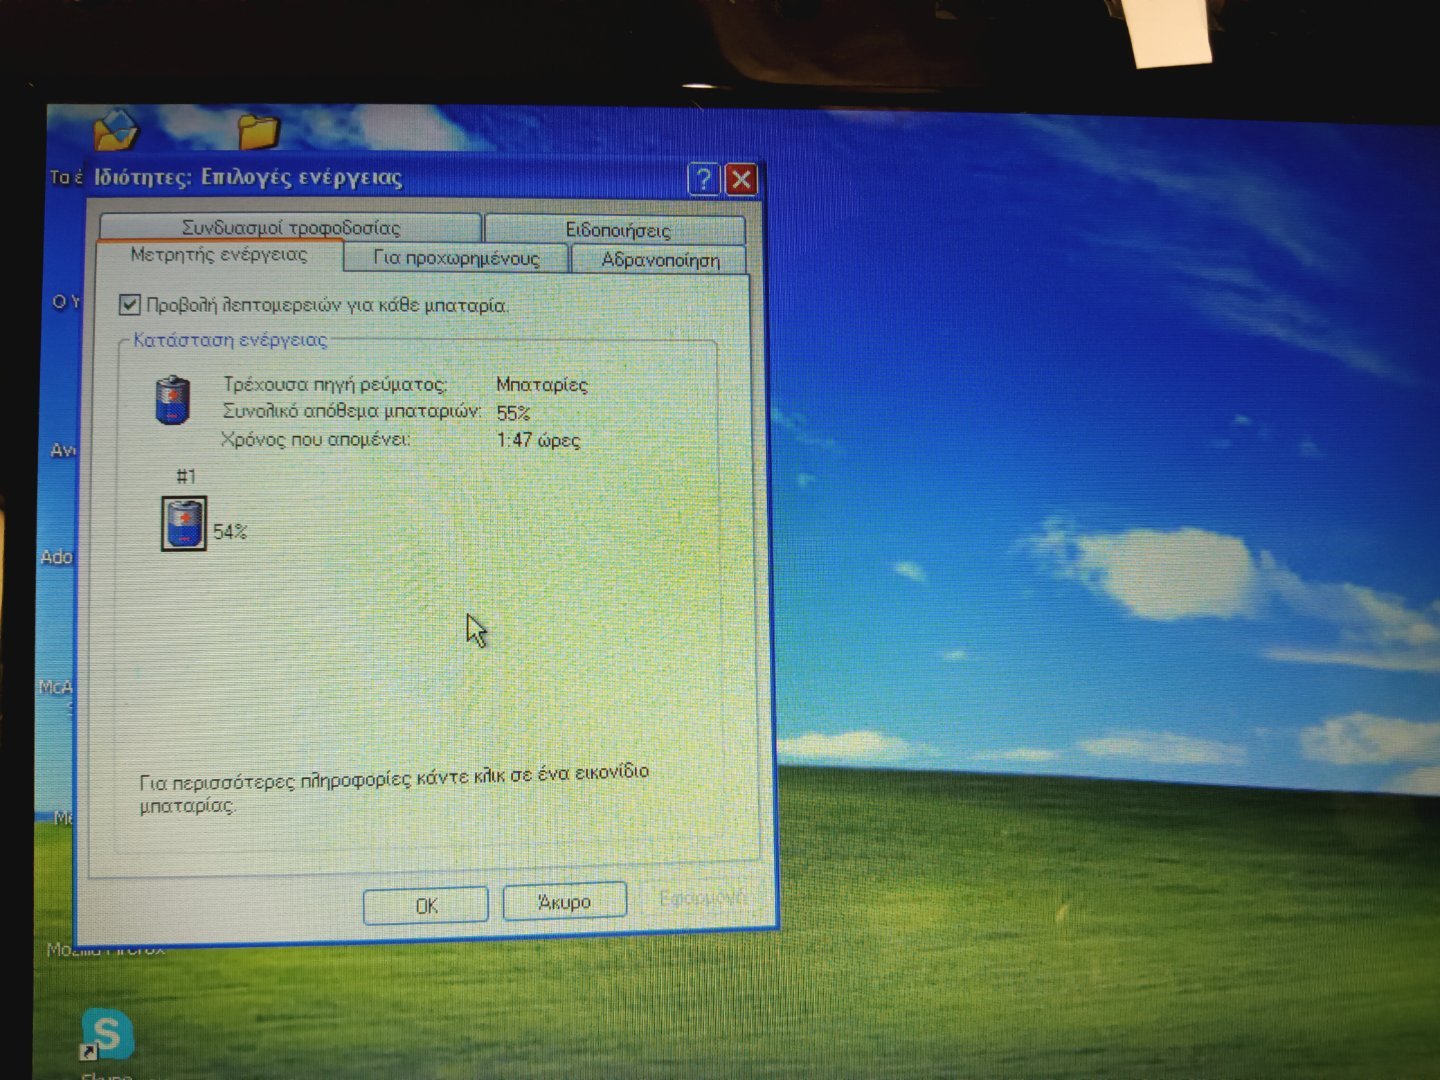The width and height of the screenshot is (1440, 1080).
Task: Click the Άκυρο cancel button
Action: (x=564, y=902)
